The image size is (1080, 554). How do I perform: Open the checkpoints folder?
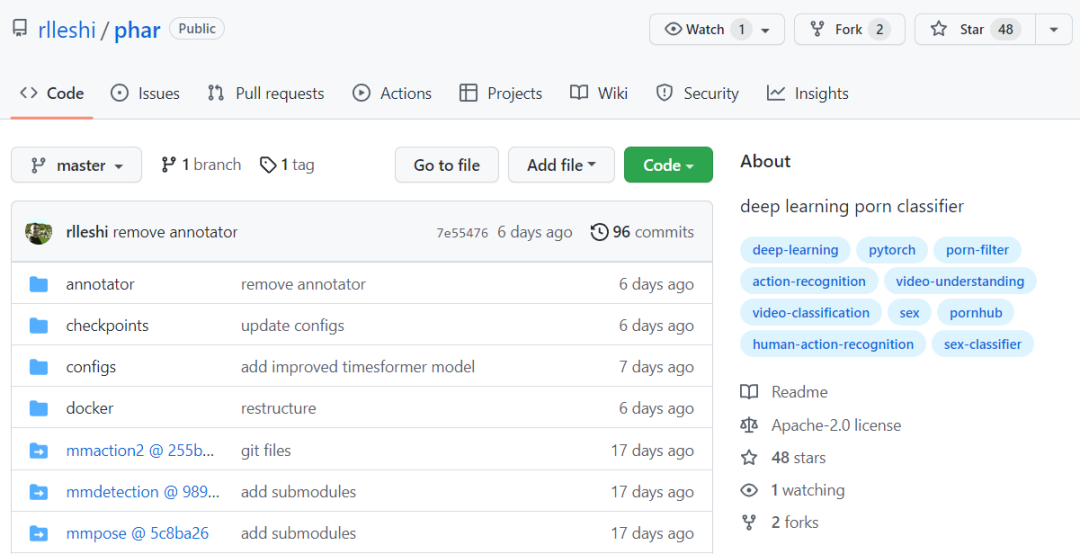(x=107, y=325)
